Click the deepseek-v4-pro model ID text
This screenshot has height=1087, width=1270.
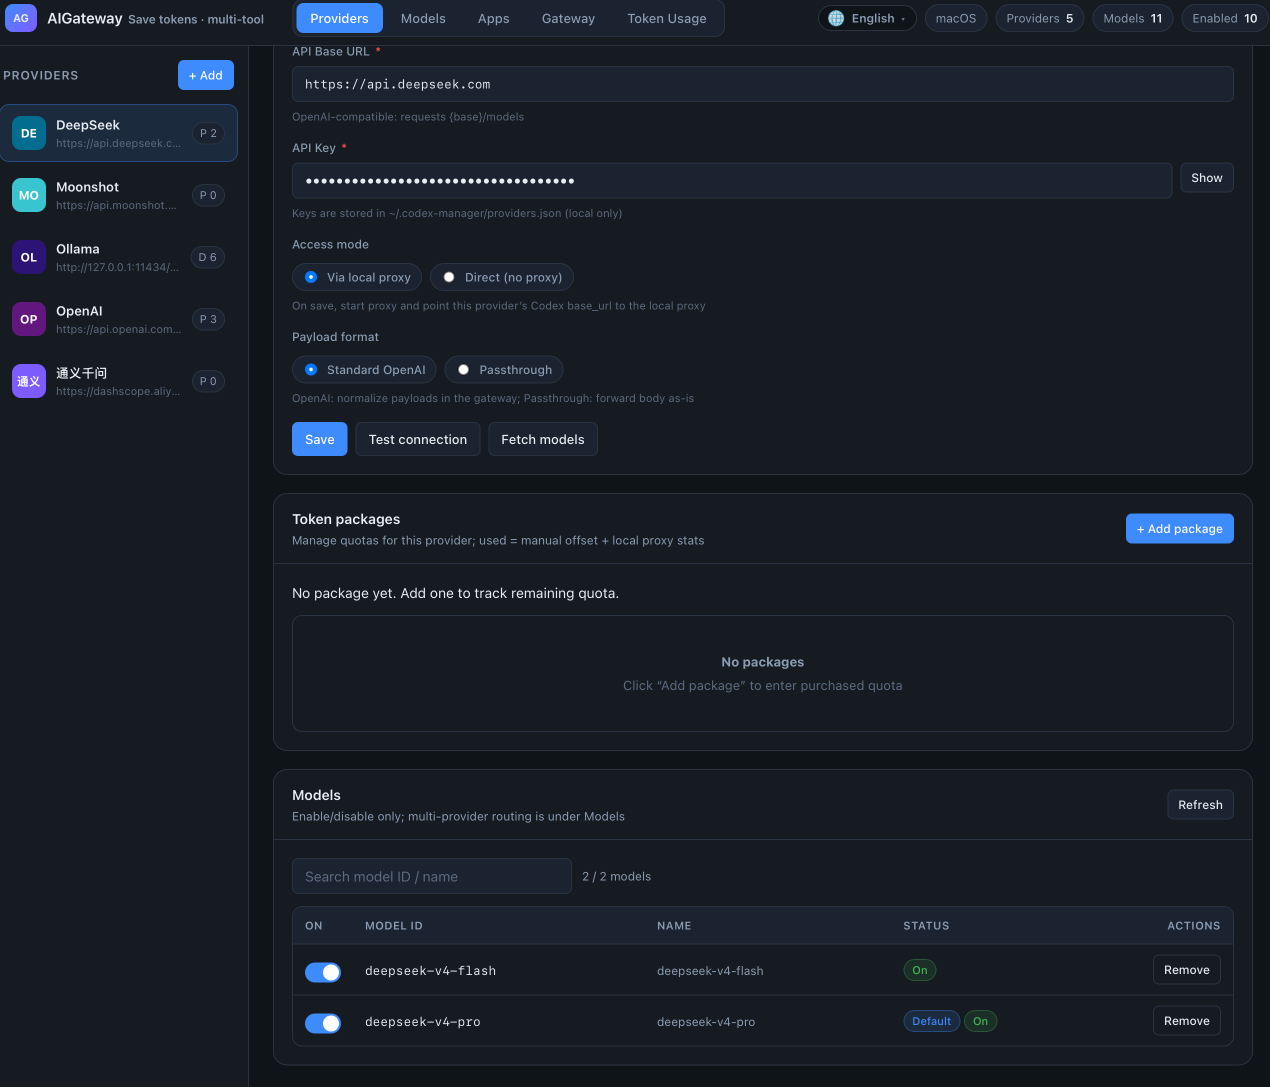point(423,1022)
